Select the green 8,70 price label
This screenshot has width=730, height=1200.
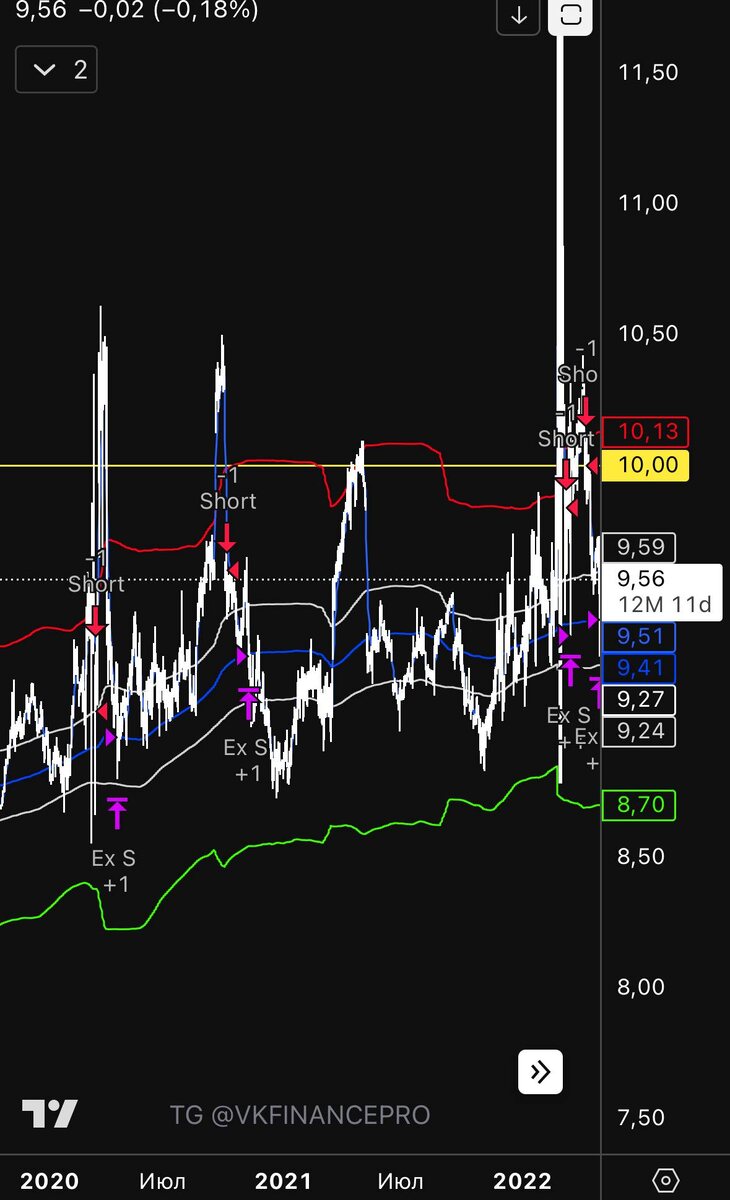coord(639,804)
